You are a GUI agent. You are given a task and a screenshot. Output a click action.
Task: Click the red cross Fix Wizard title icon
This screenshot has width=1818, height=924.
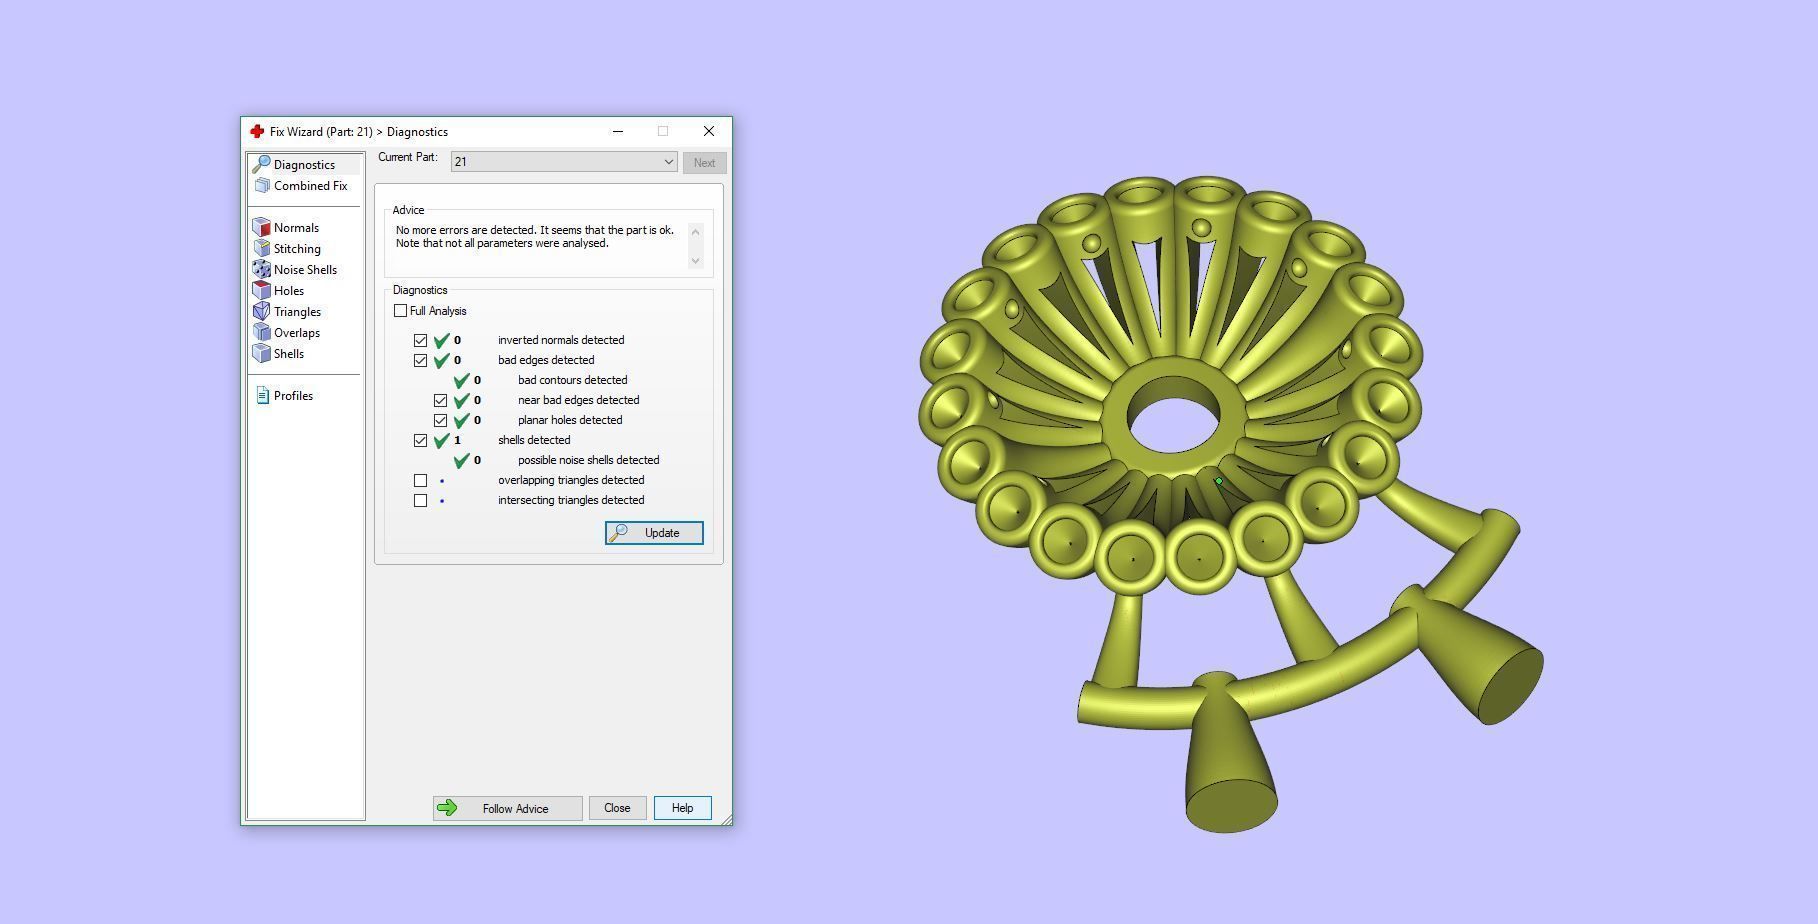(x=257, y=131)
